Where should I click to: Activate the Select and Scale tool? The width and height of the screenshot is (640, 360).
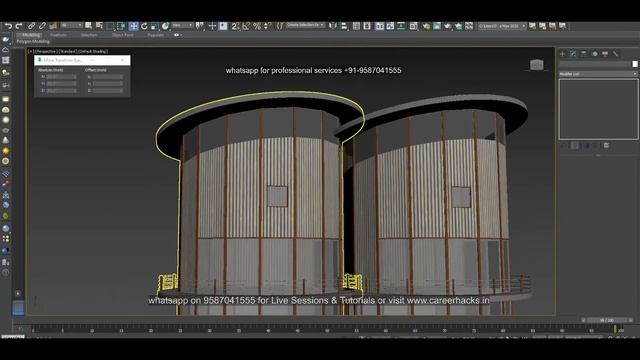coord(155,26)
